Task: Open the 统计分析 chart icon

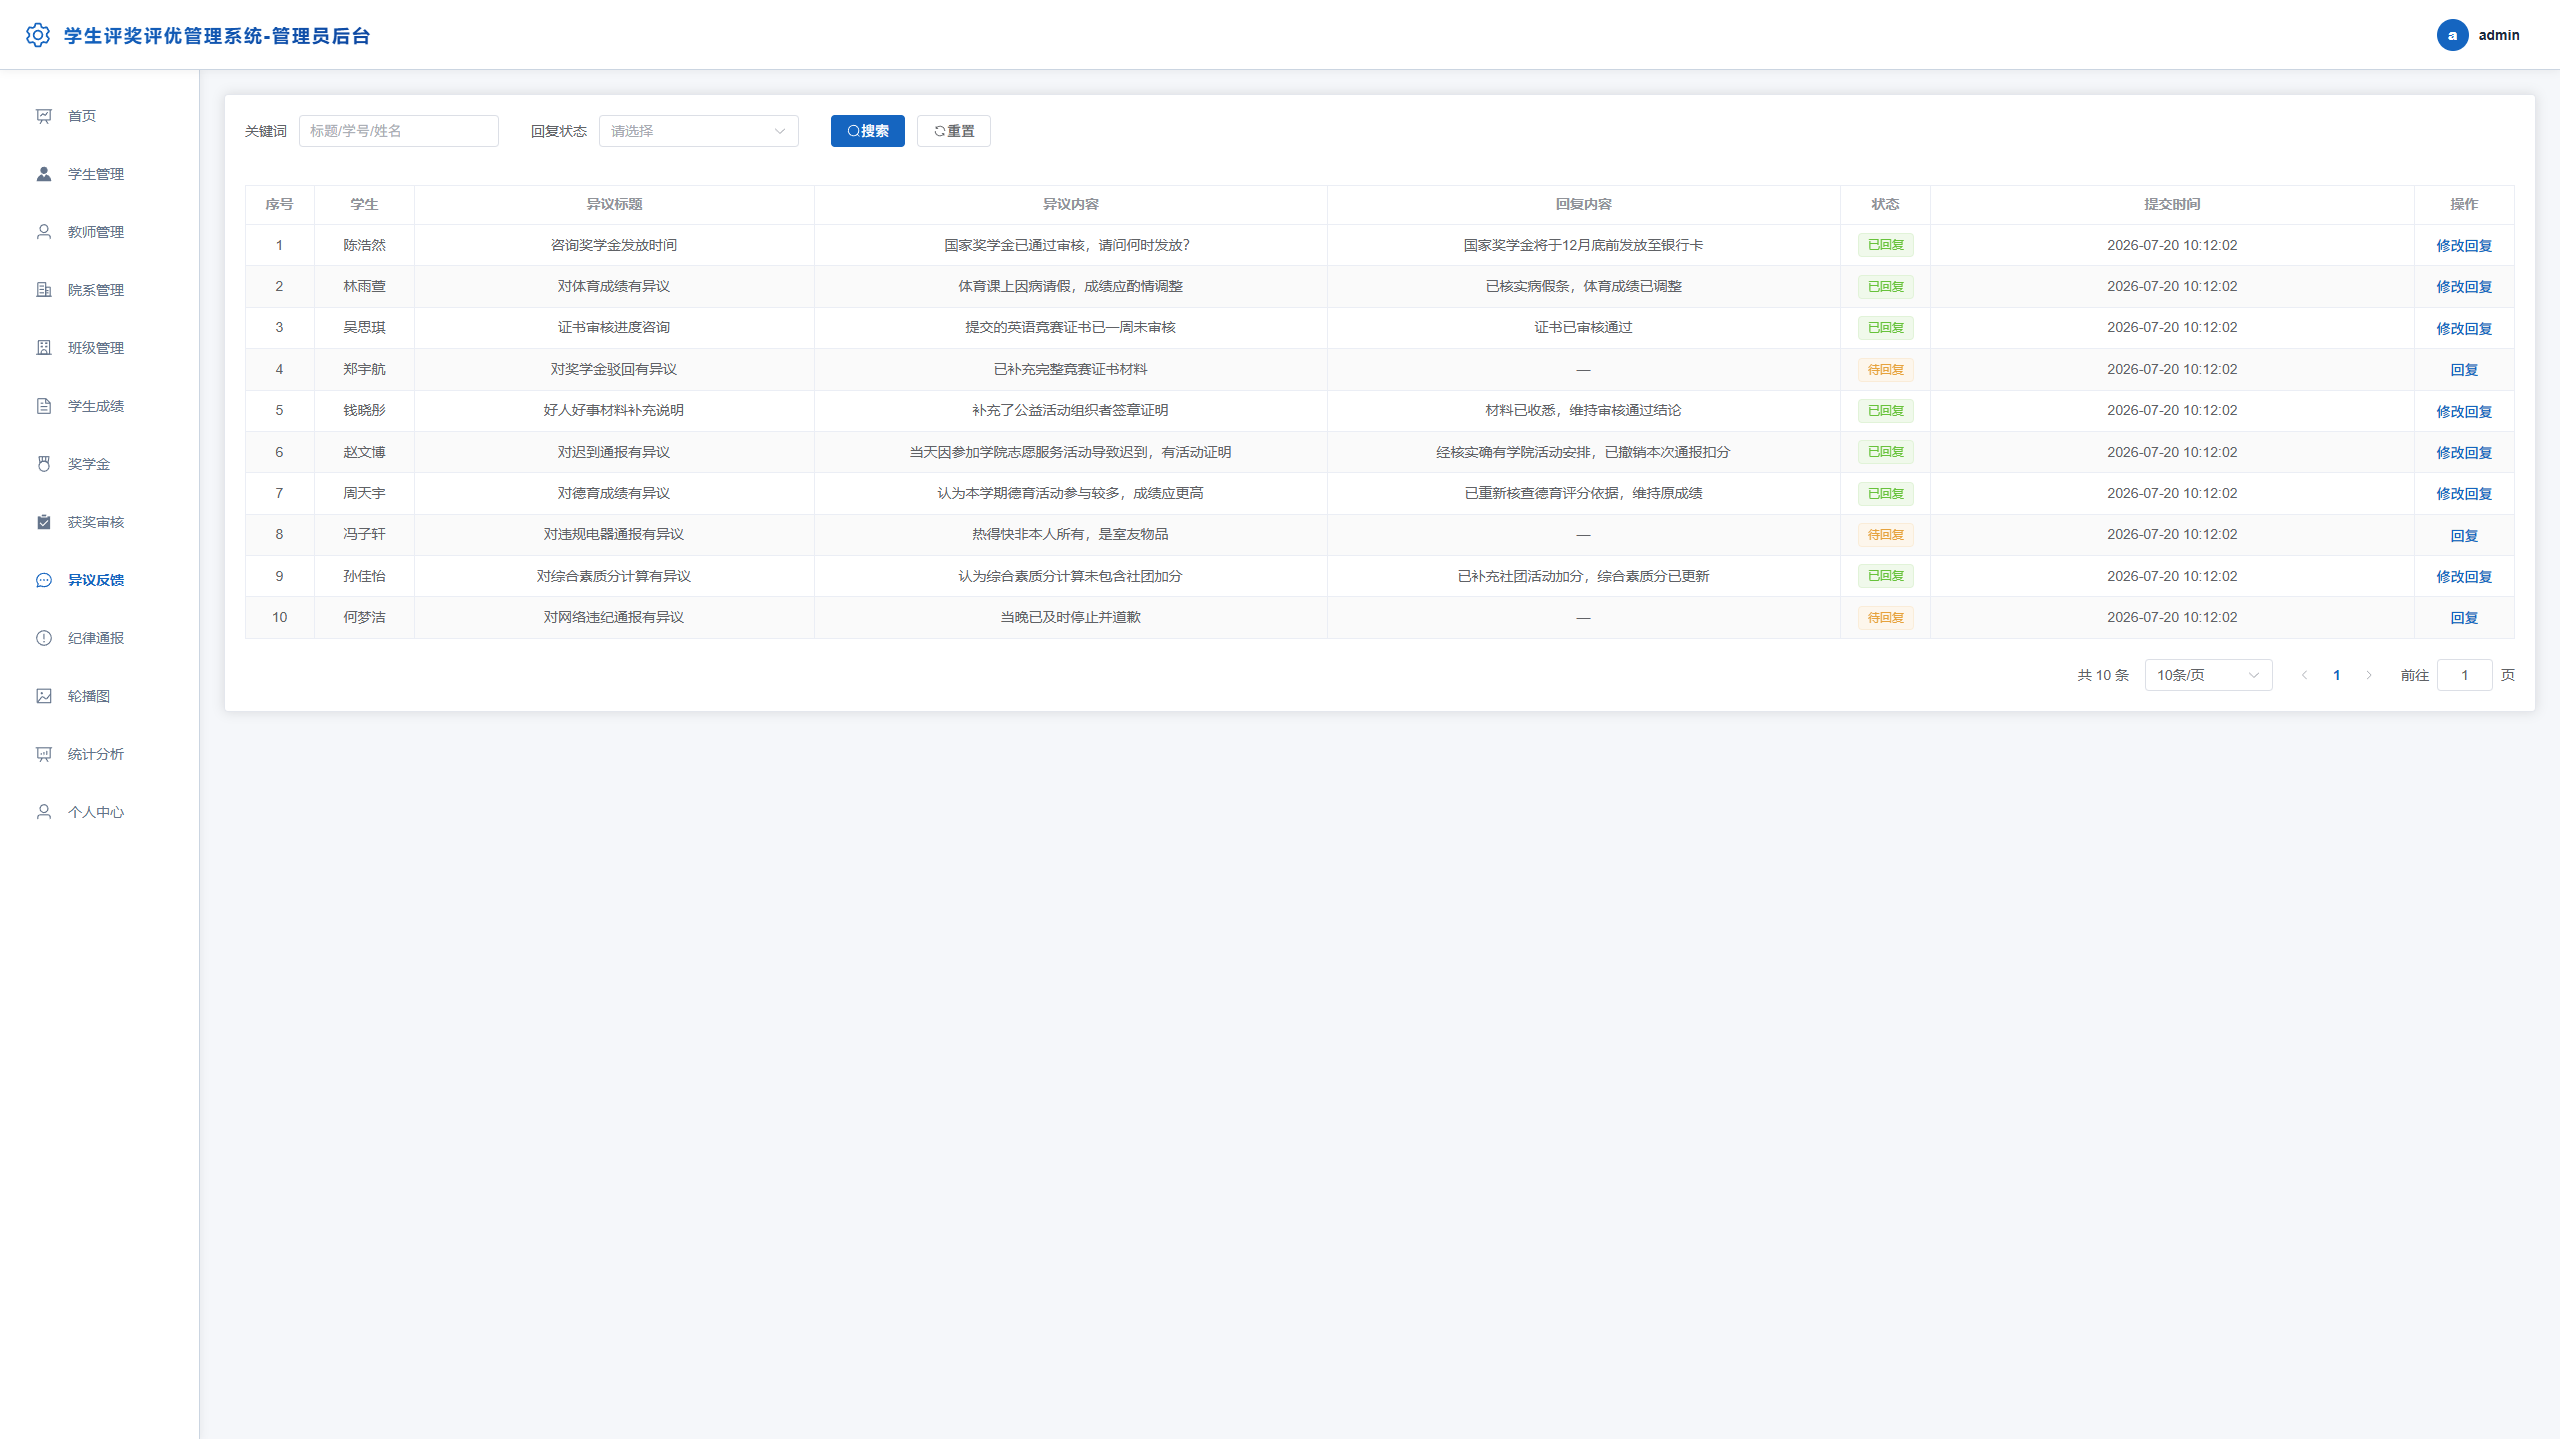Action: [44, 754]
